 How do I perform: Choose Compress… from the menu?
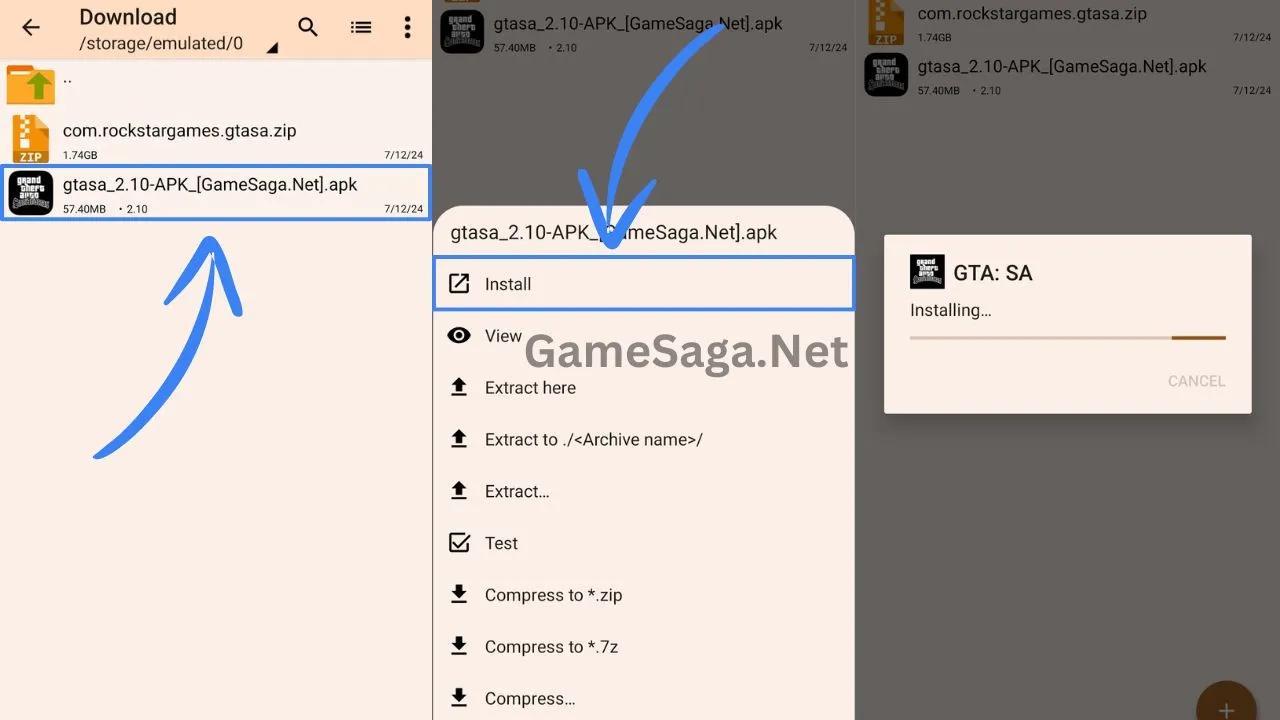click(644, 698)
